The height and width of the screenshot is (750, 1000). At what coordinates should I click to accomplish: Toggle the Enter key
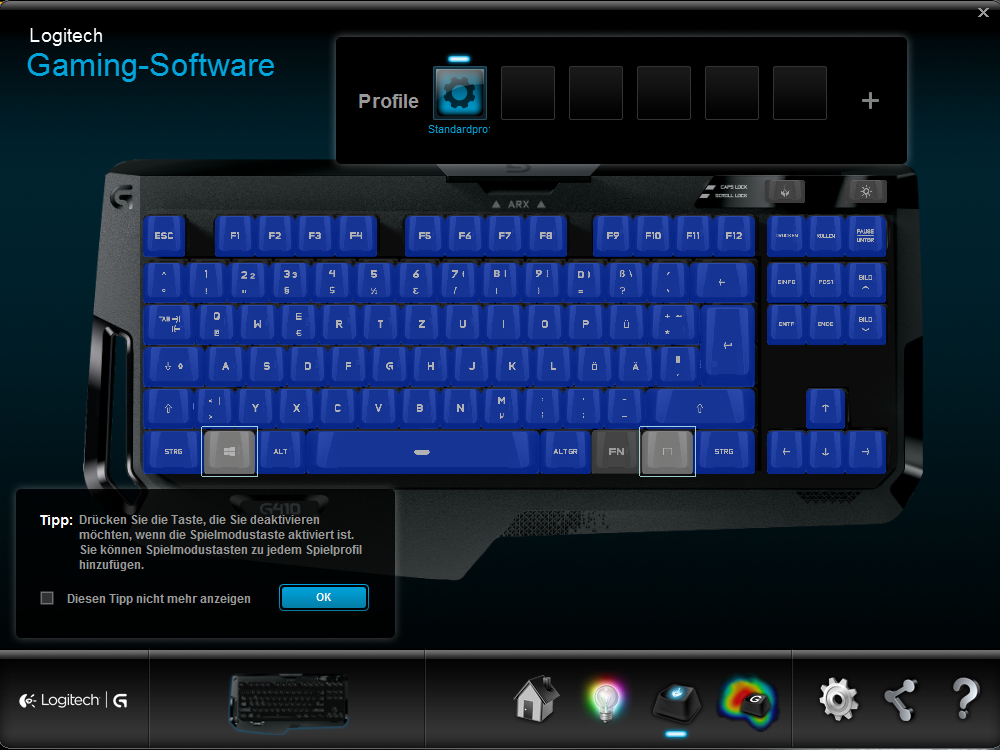pyautogui.click(x=728, y=346)
